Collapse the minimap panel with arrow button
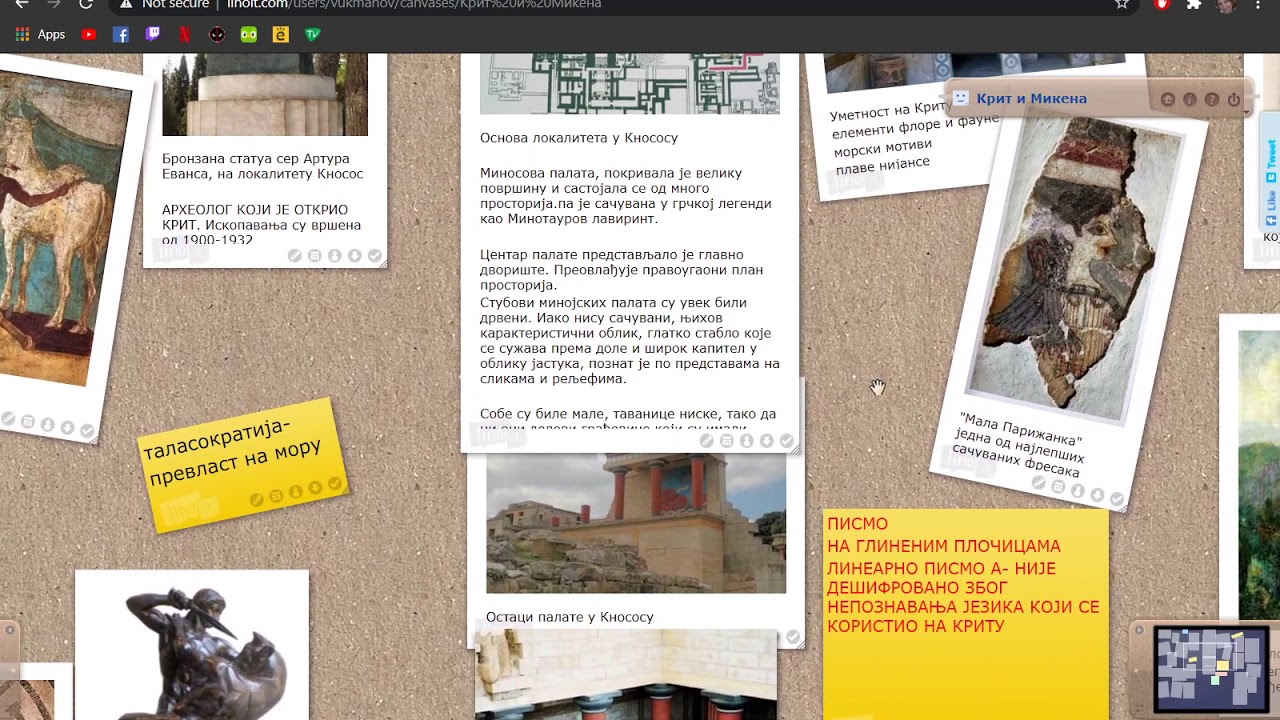1280x720 pixels. [x=1139, y=630]
